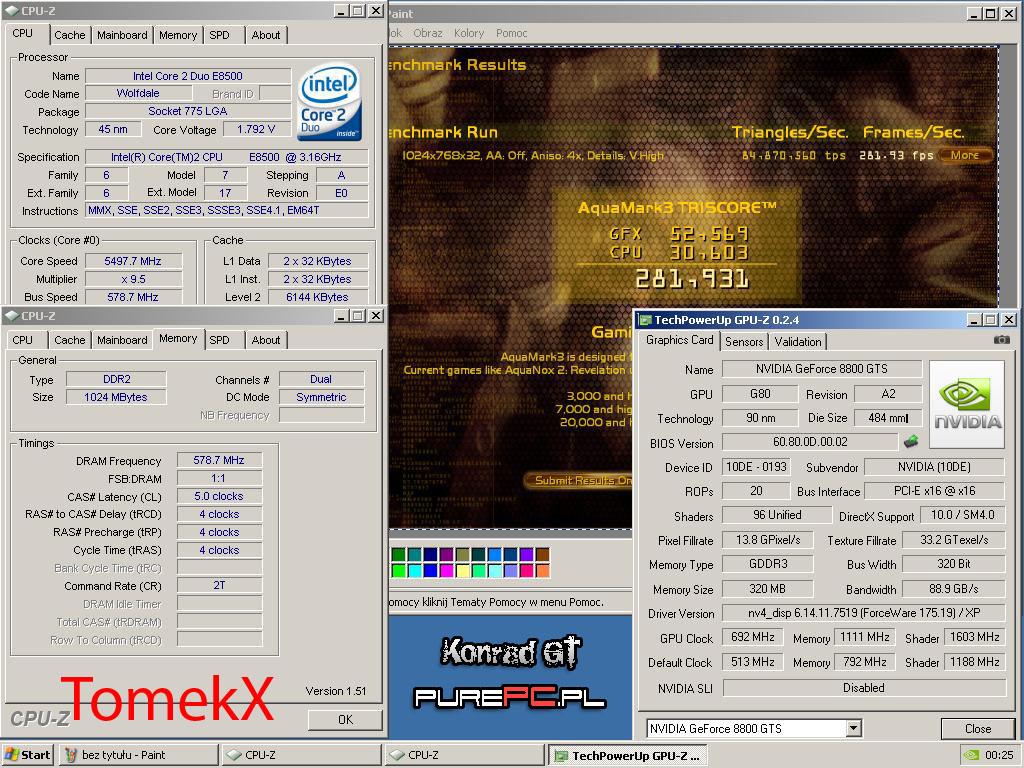This screenshot has width=1024, height=768.
Task: Click the GPU Clock value '692 MHz'
Action: [x=753, y=637]
